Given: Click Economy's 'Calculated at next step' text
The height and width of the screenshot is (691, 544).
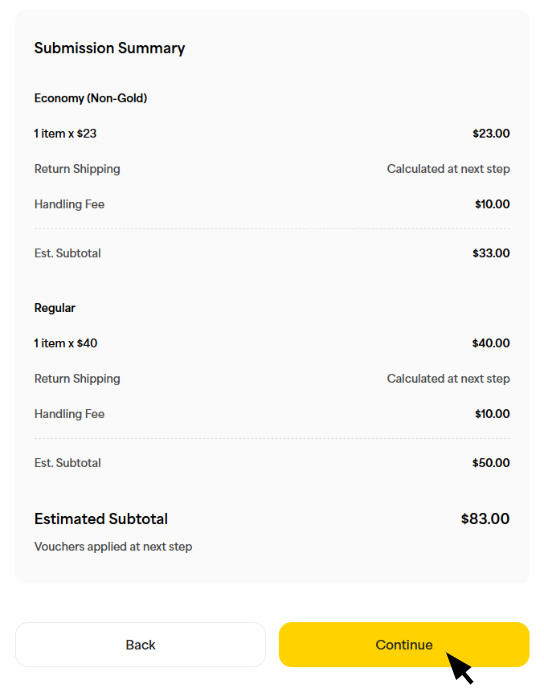Looking at the screenshot, I should [448, 169].
